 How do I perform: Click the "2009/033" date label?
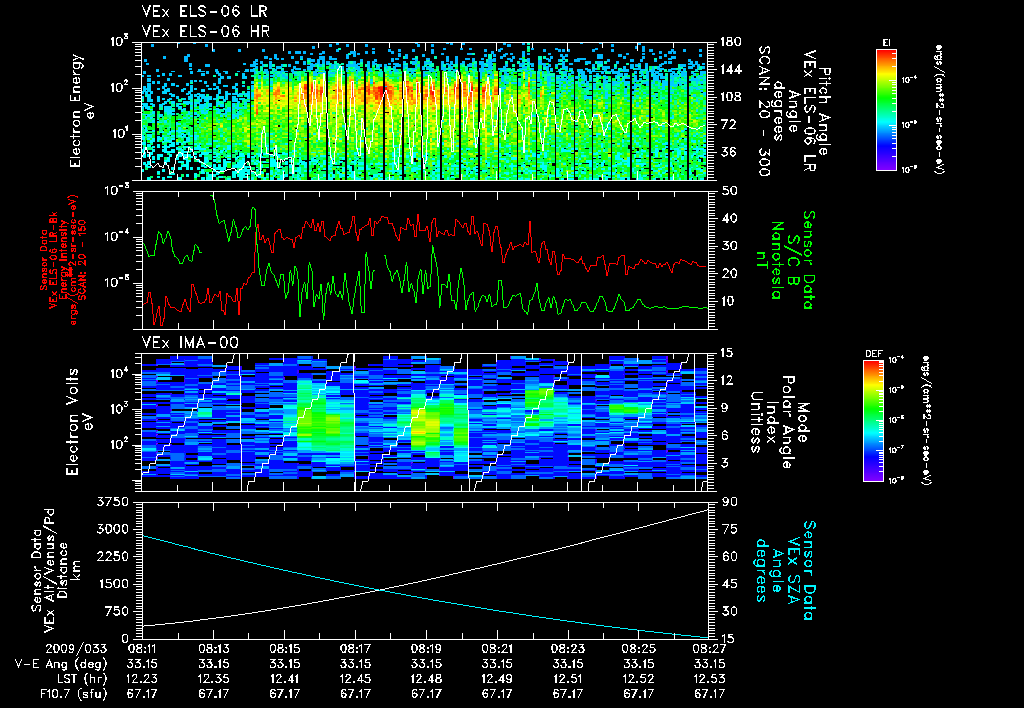[76, 649]
